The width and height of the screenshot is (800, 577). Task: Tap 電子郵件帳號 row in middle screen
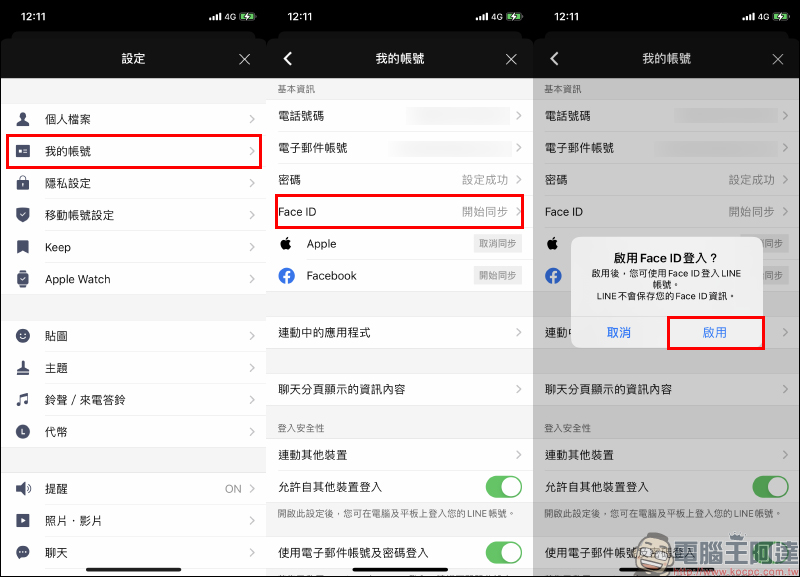pos(399,148)
